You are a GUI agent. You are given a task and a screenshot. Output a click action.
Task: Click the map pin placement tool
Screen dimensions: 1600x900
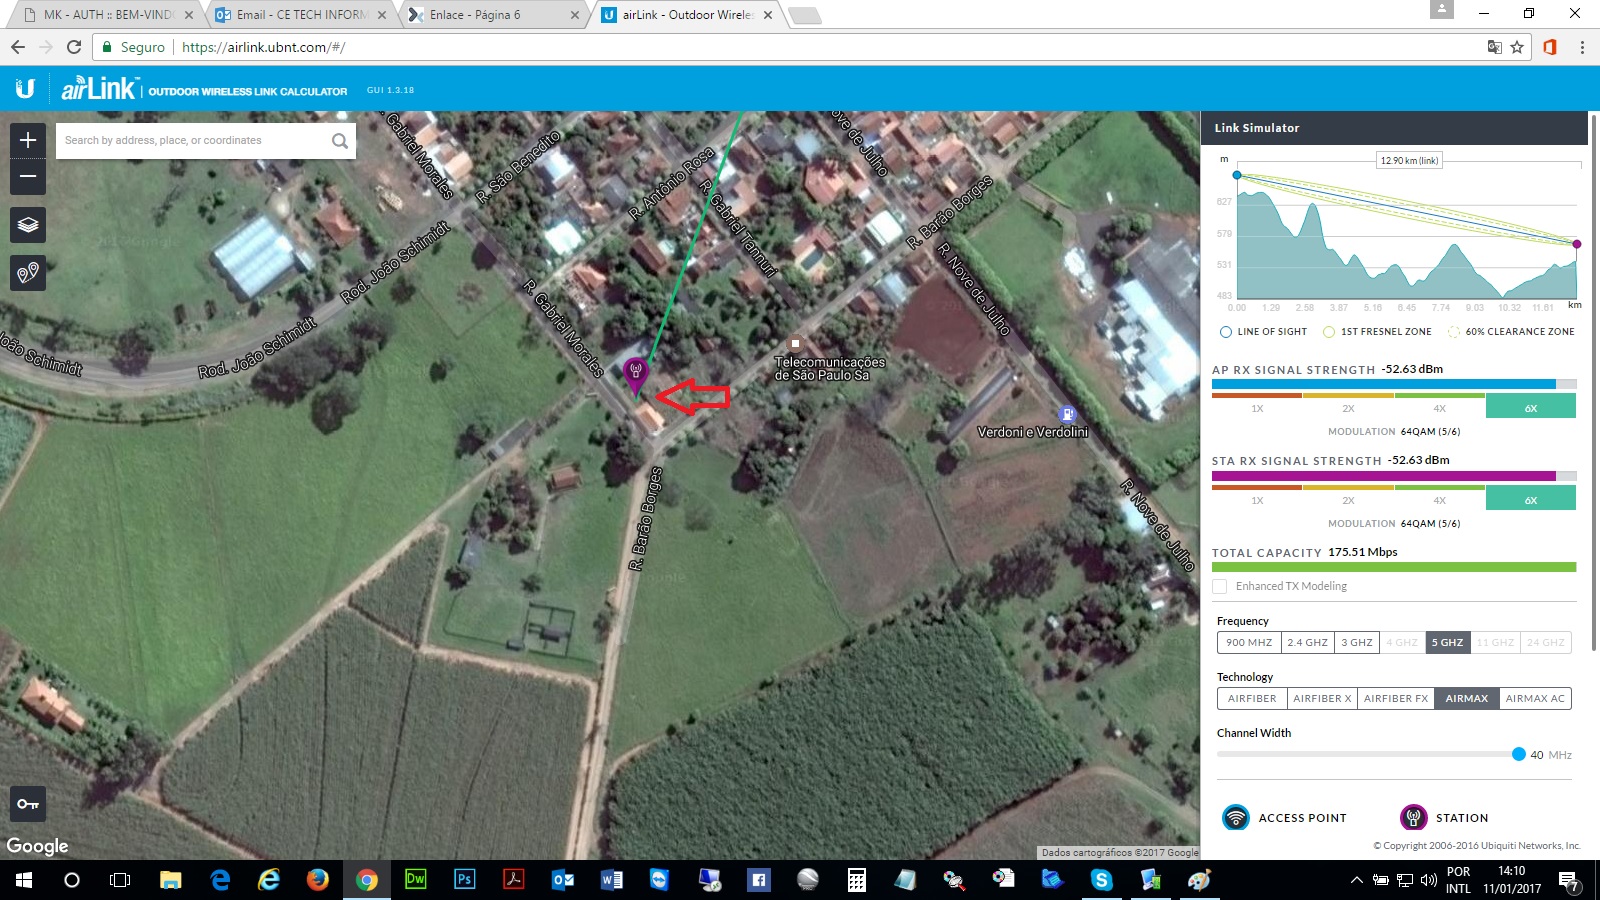[x=28, y=272]
